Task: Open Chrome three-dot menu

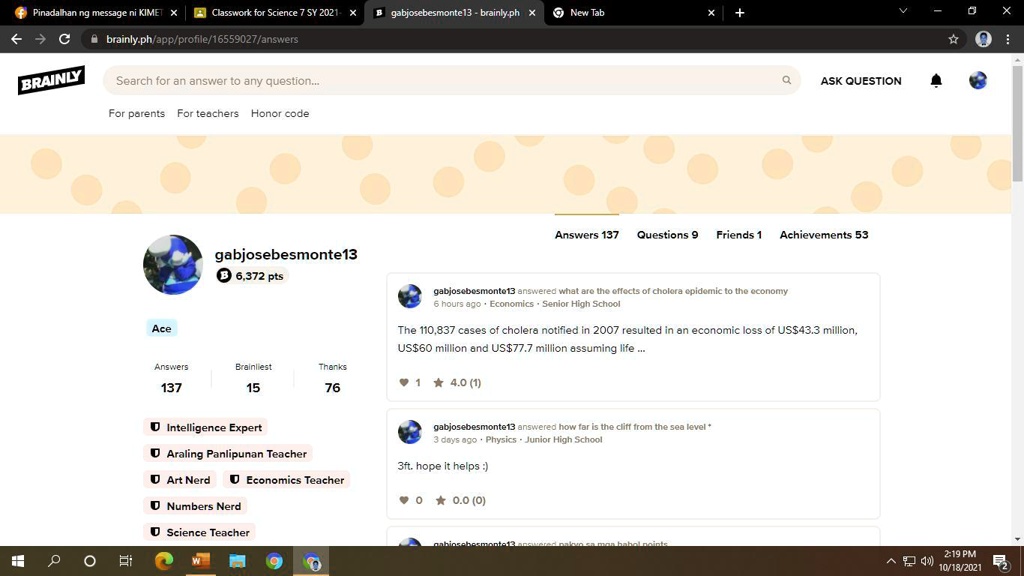Action: 1008,39
